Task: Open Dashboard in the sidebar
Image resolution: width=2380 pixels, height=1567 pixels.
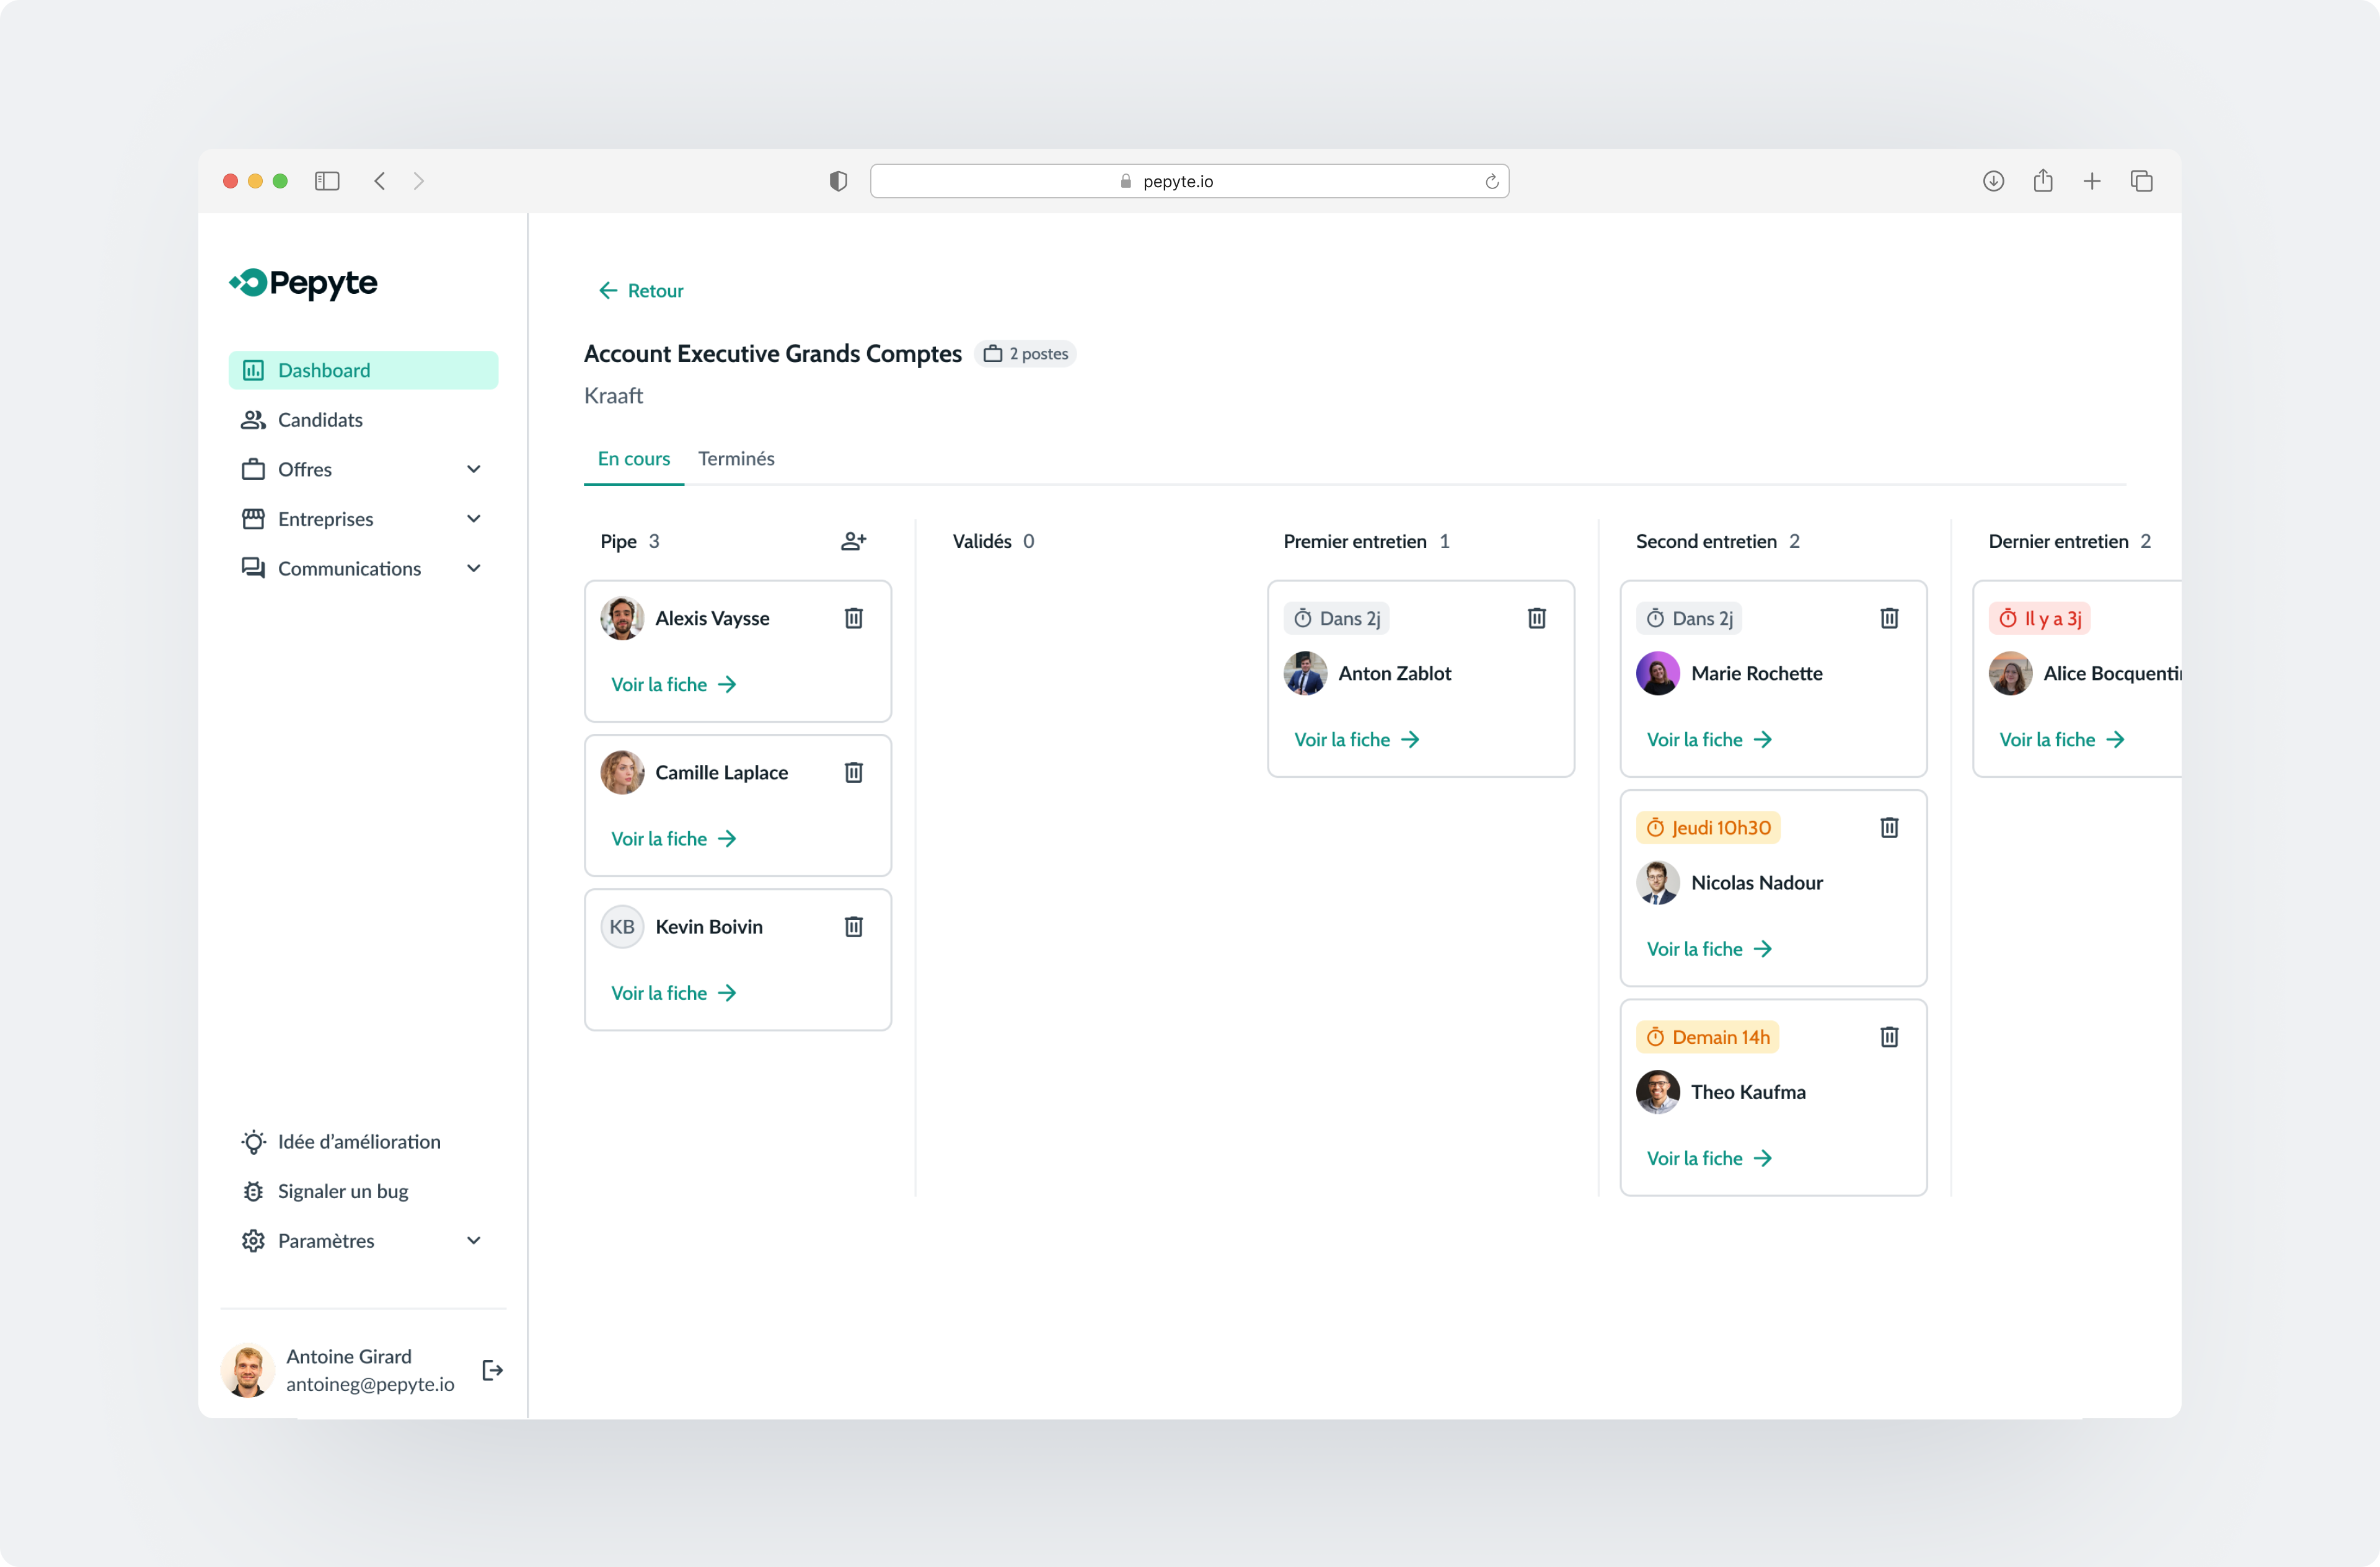Action: click(x=363, y=370)
